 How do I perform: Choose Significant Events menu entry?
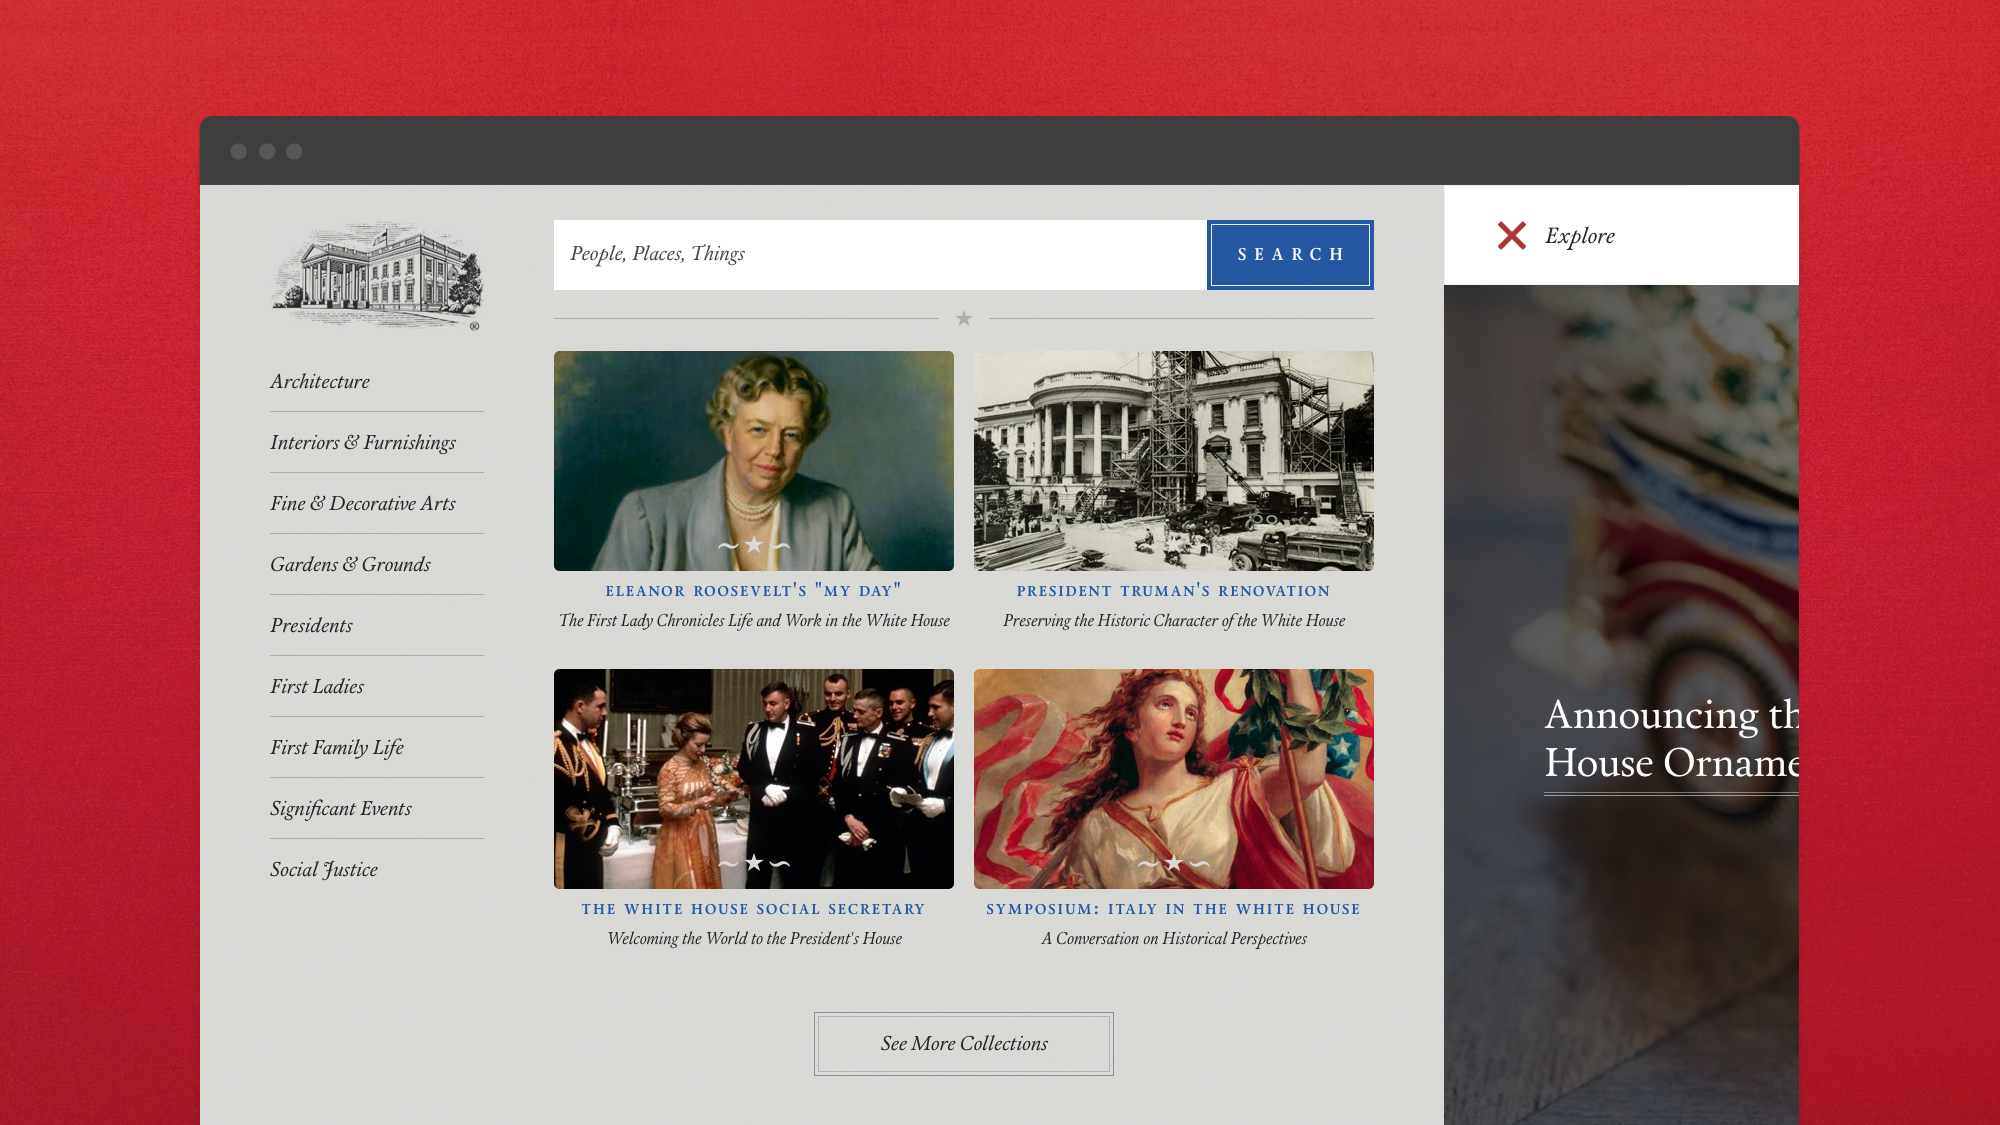[x=341, y=809]
